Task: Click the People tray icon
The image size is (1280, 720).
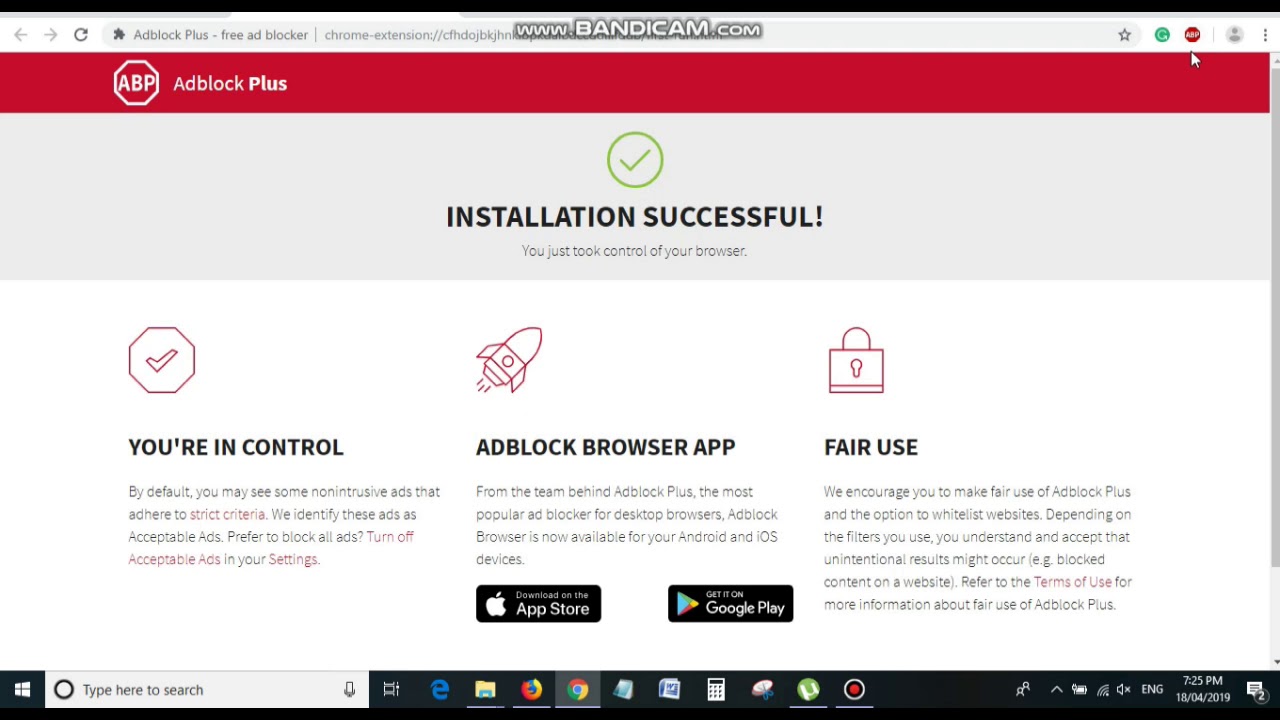Action: click(x=1023, y=690)
